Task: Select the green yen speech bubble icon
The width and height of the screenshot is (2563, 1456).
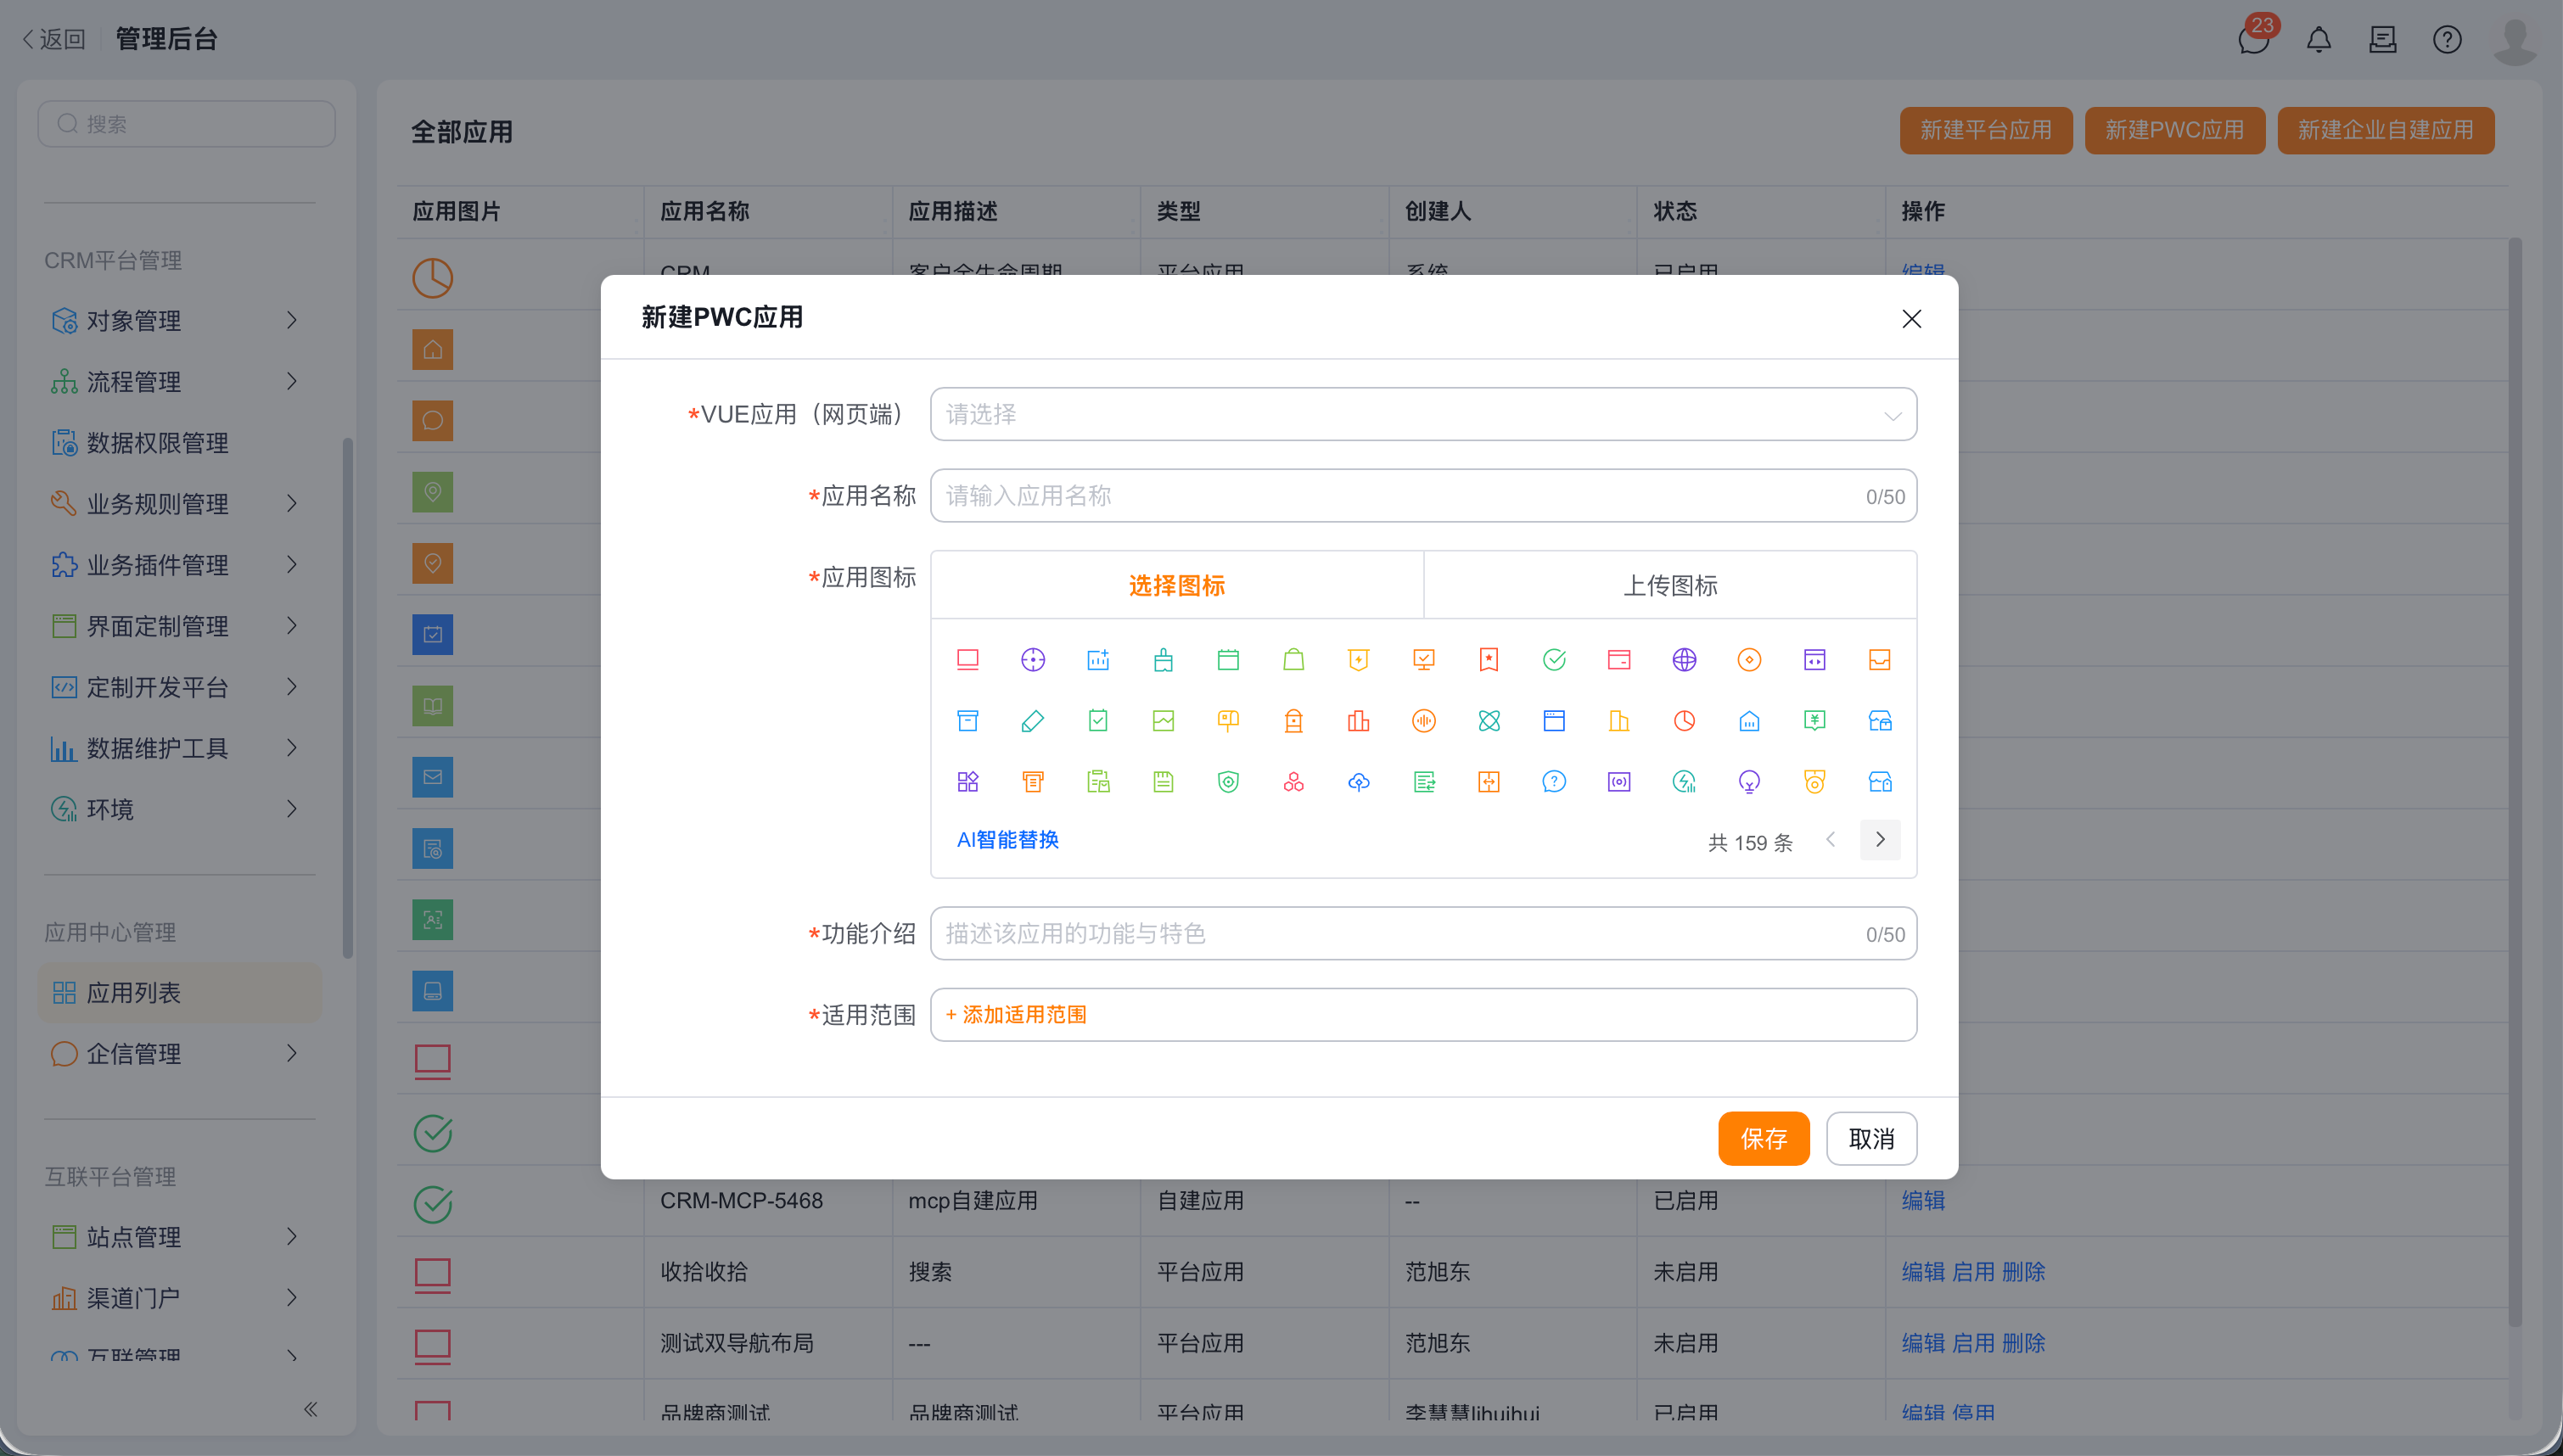Action: (1815, 721)
